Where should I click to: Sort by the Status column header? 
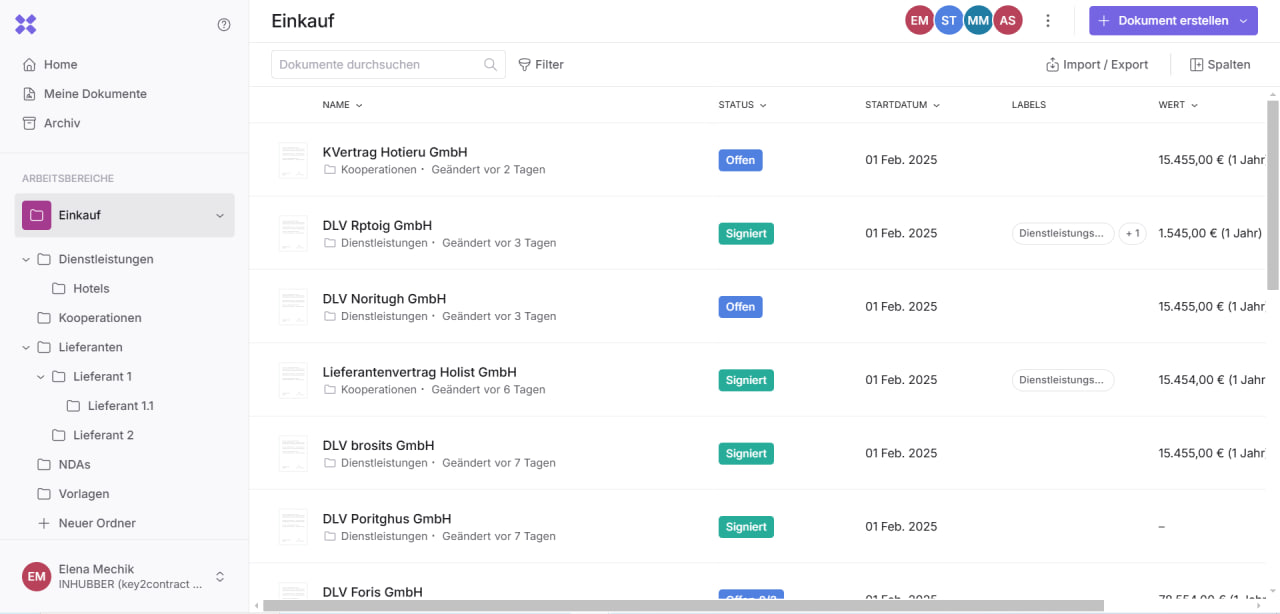[x=742, y=105]
